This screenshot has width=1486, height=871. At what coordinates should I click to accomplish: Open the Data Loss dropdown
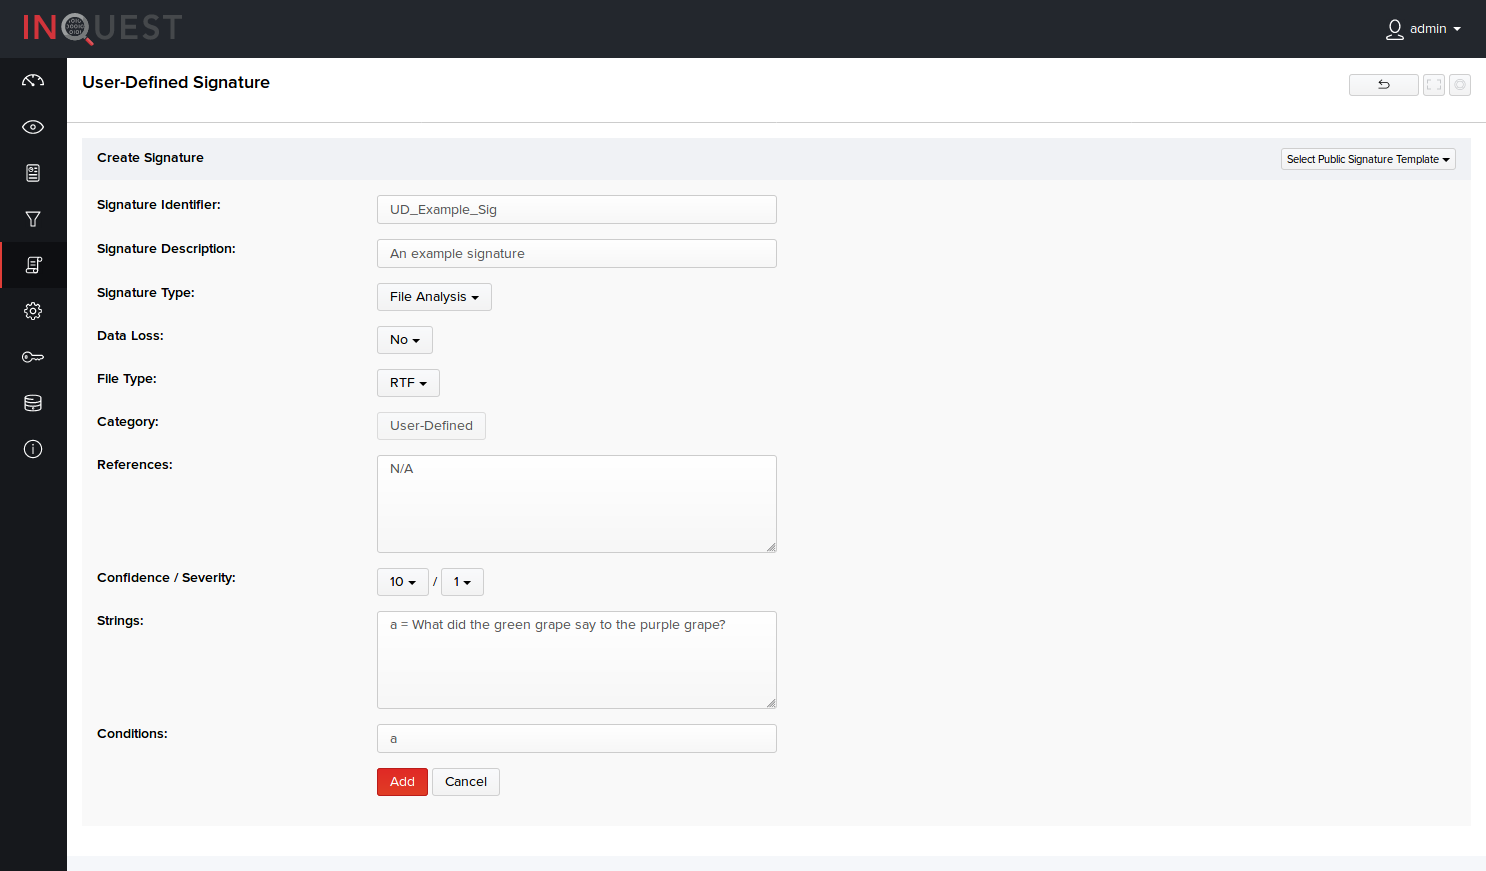(404, 340)
